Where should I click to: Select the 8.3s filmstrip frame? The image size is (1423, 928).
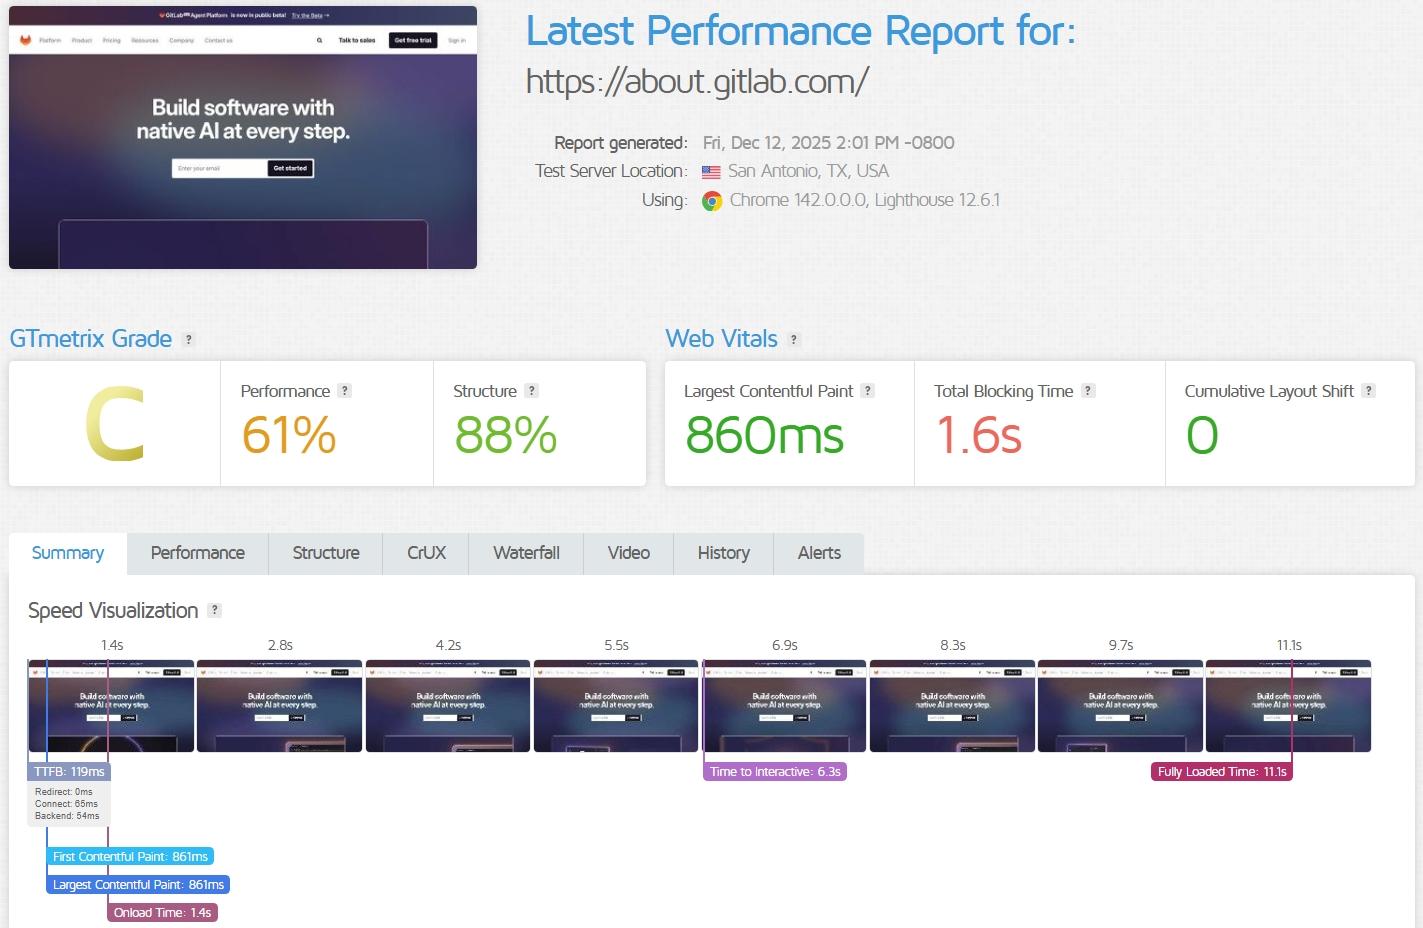coord(952,706)
